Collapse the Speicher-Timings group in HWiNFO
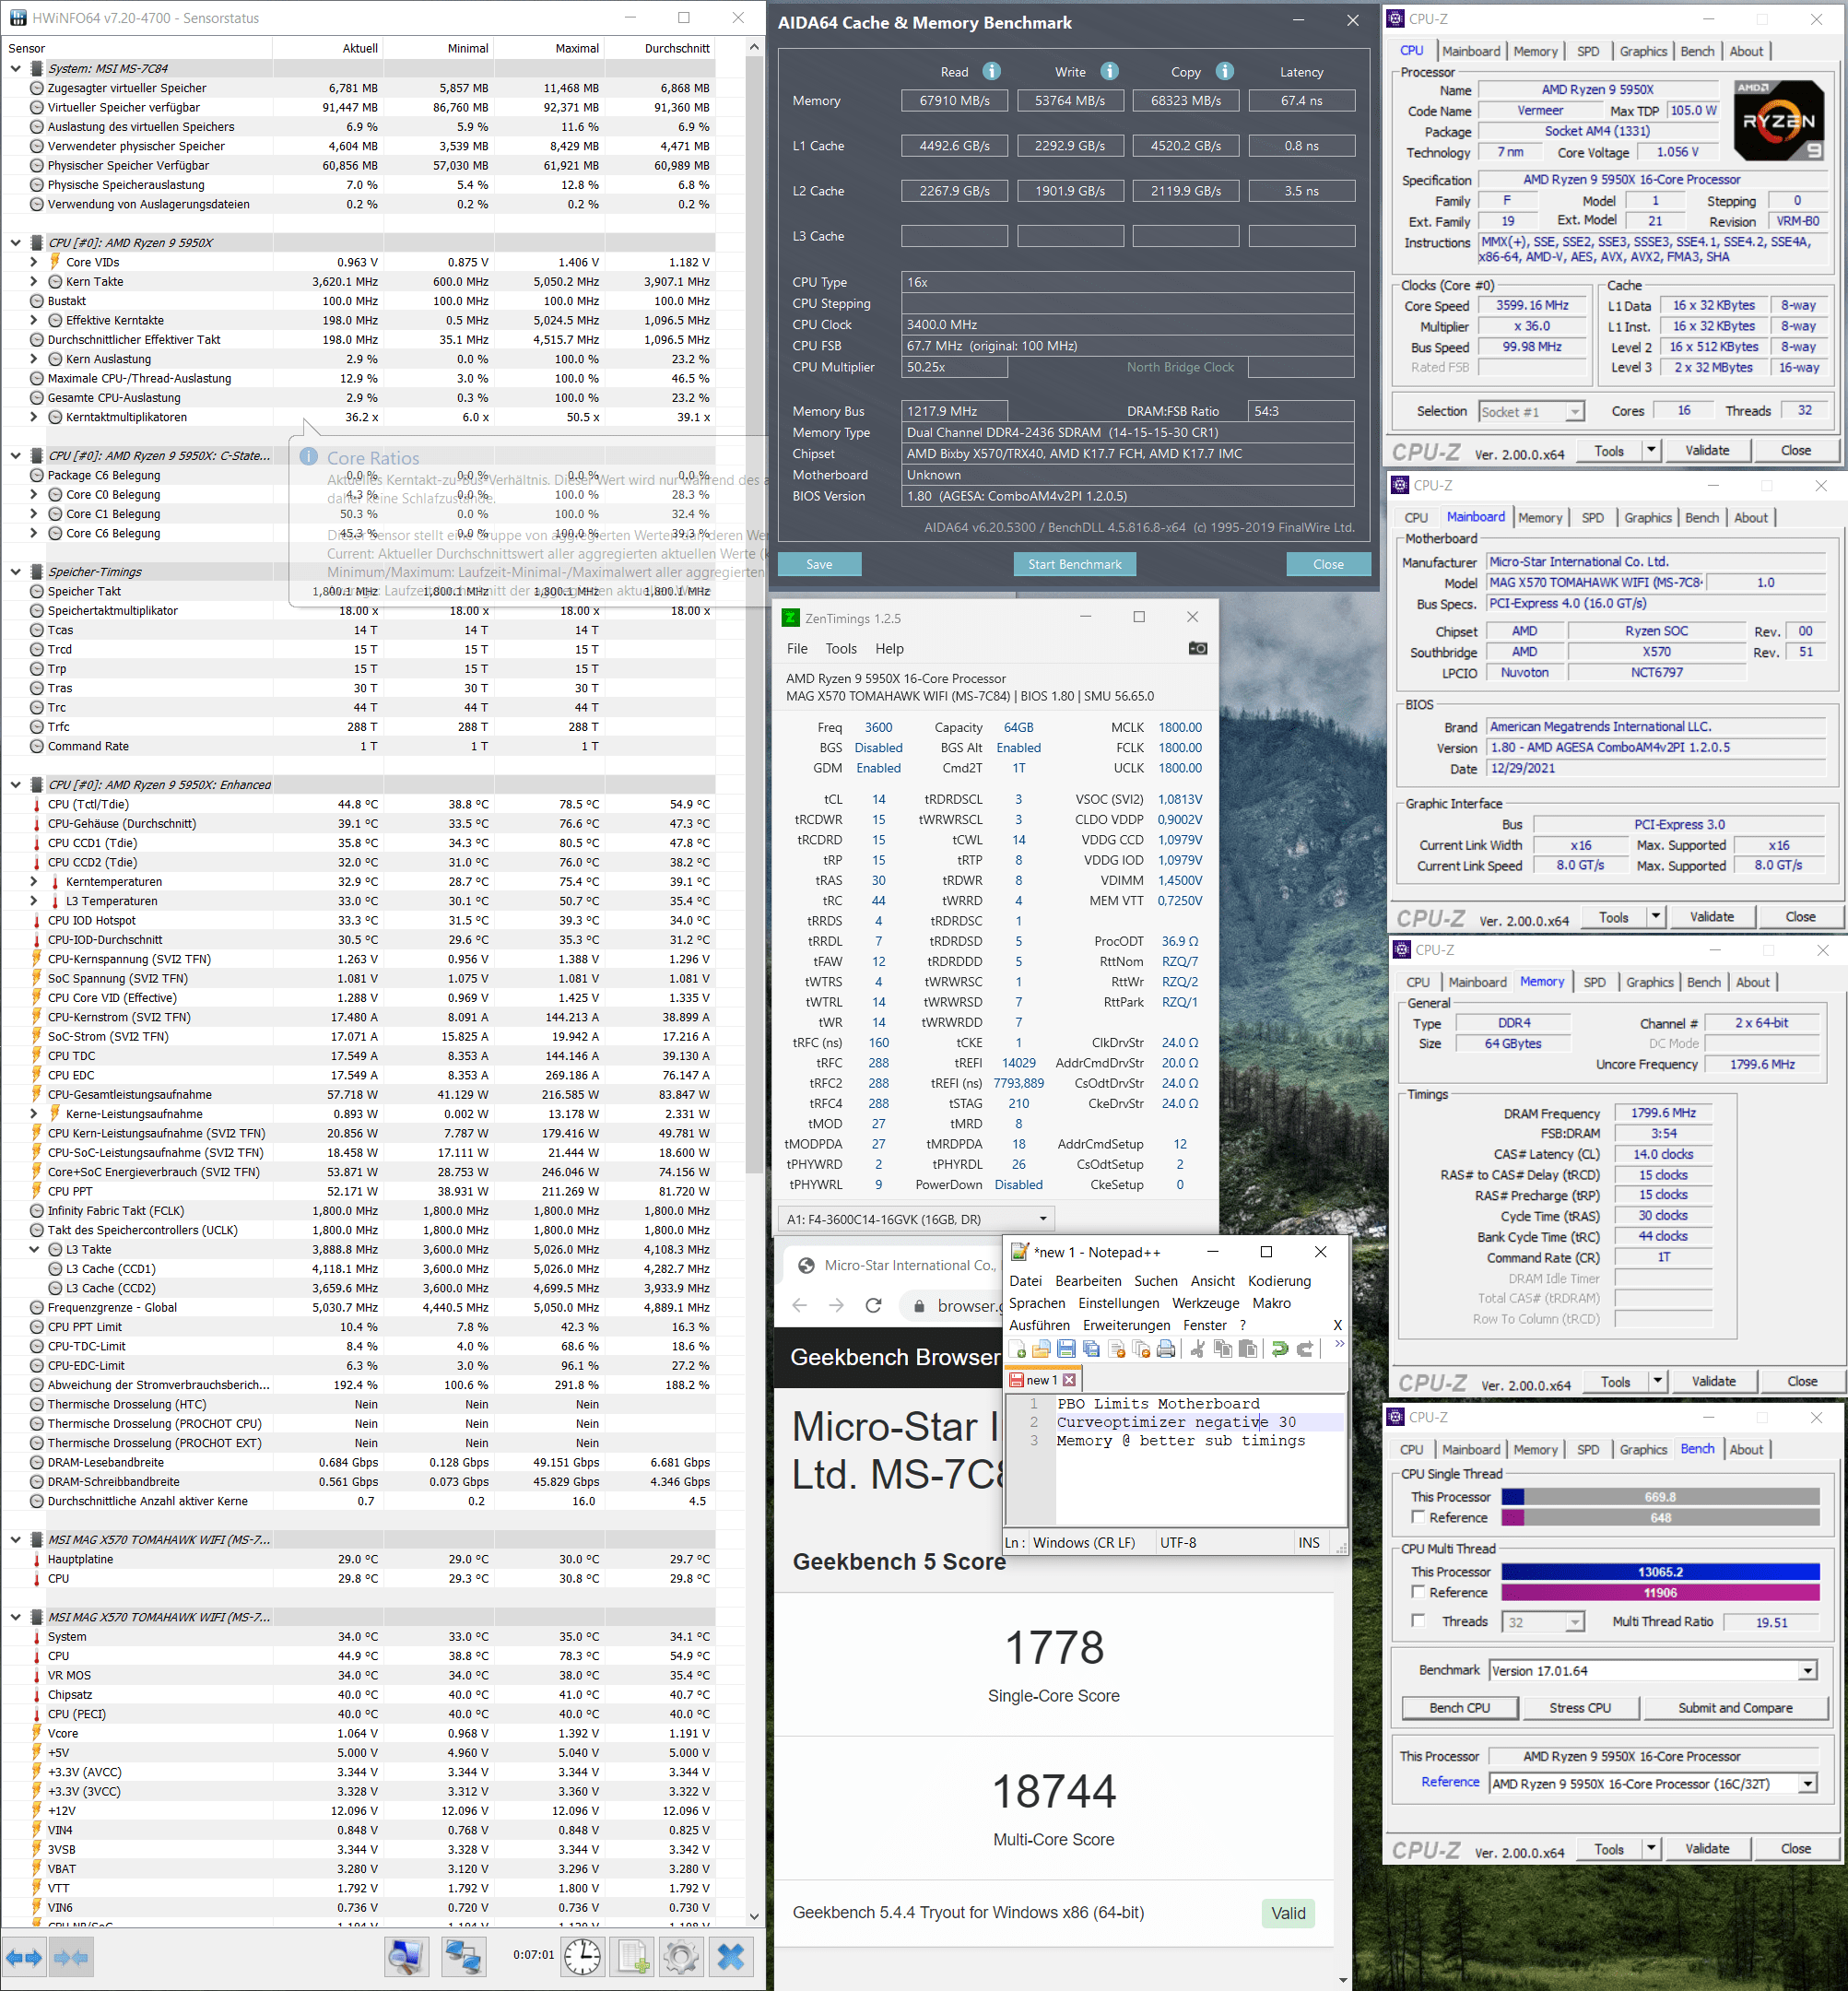Image resolution: width=1848 pixels, height=1991 pixels. click(15, 572)
